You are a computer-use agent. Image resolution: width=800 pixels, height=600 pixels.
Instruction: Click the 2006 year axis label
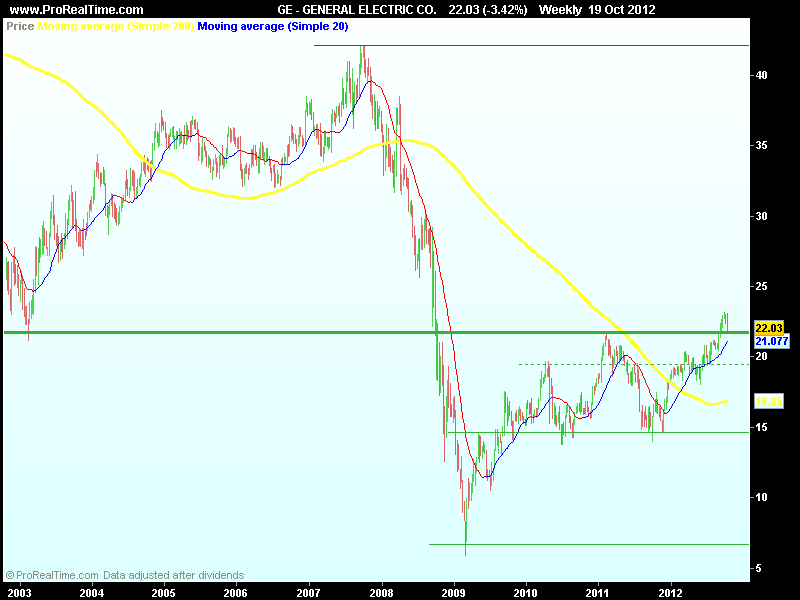(x=236, y=592)
